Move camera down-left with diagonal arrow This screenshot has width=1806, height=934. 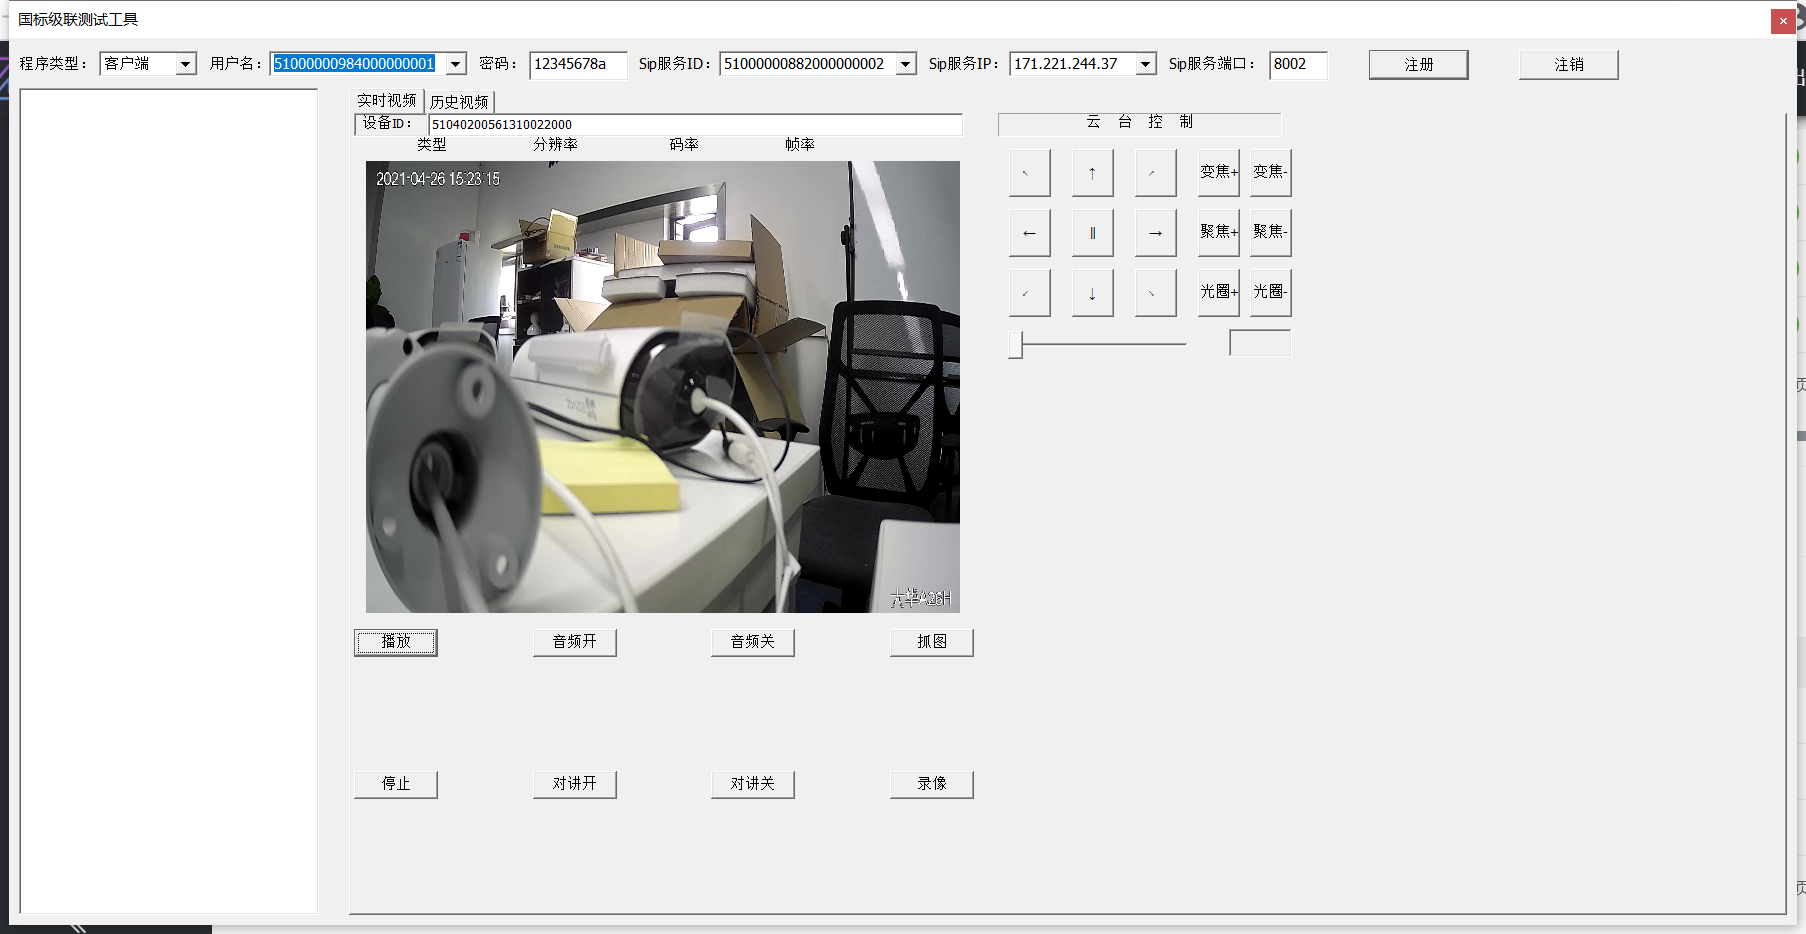1029,293
